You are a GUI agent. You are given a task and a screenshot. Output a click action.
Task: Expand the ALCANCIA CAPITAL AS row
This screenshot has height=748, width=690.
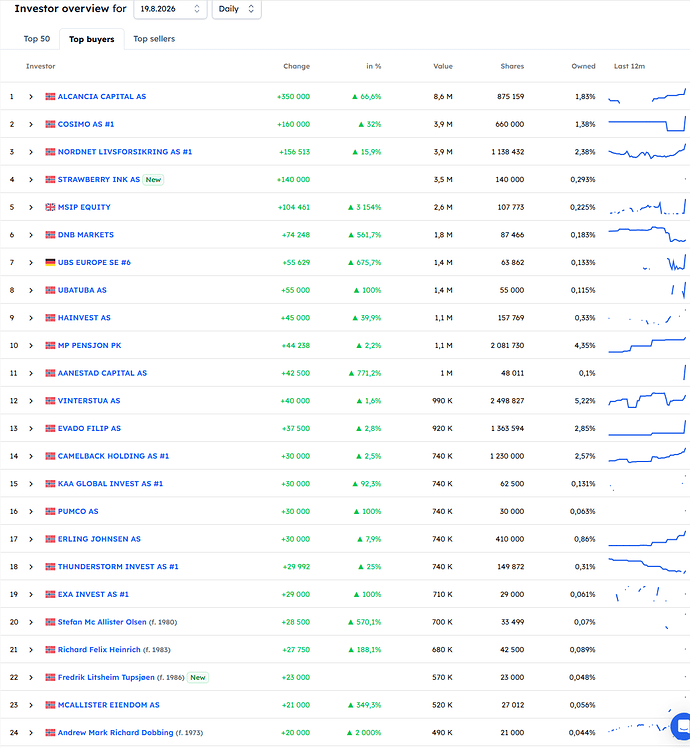31,96
